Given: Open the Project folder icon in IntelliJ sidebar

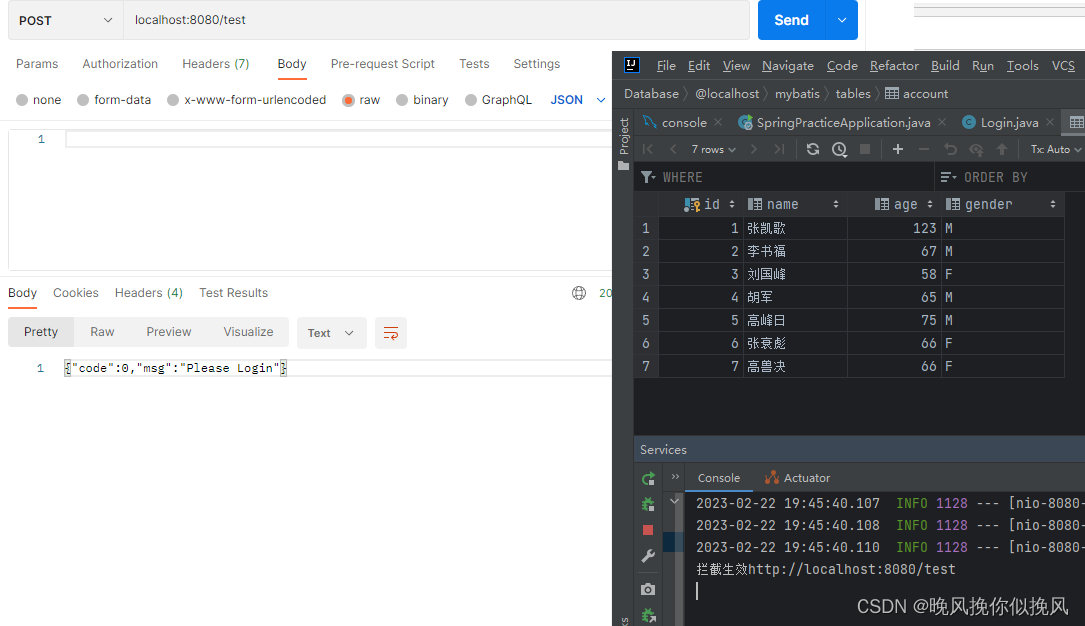Looking at the screenshot, I should pos(623,166).
